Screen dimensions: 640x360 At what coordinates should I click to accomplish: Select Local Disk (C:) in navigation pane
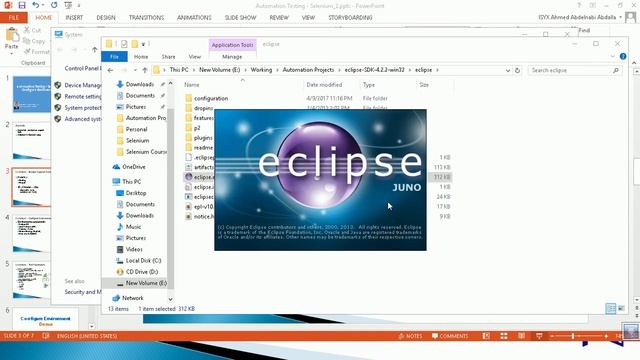(143, 260)
